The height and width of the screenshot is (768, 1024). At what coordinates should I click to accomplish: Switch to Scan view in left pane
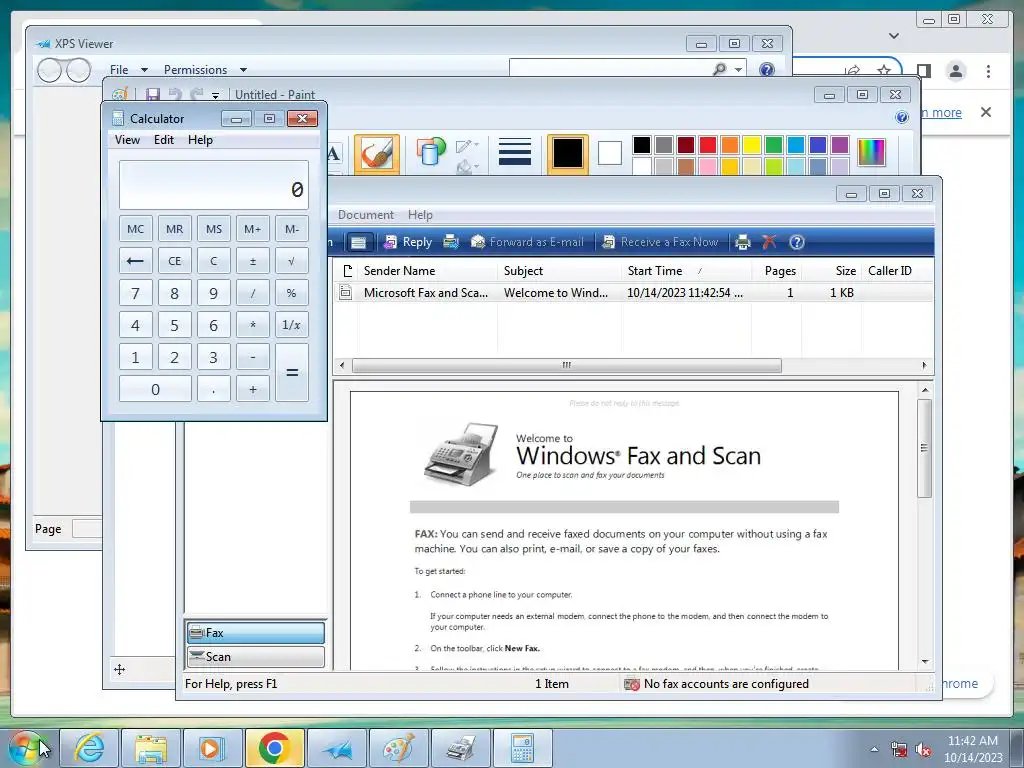coord(255,657)
